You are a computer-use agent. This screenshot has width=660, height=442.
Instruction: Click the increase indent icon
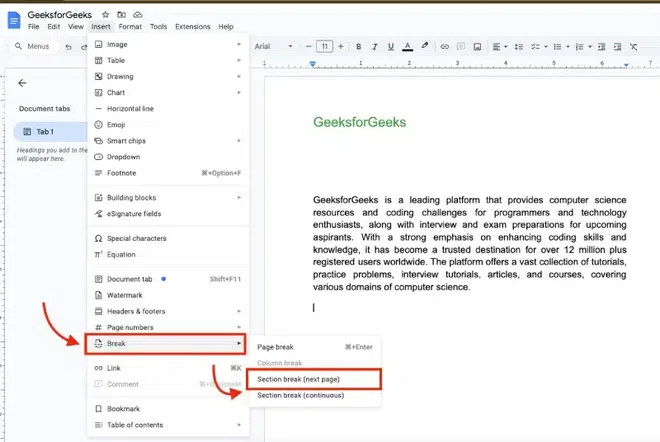[617, 47]
